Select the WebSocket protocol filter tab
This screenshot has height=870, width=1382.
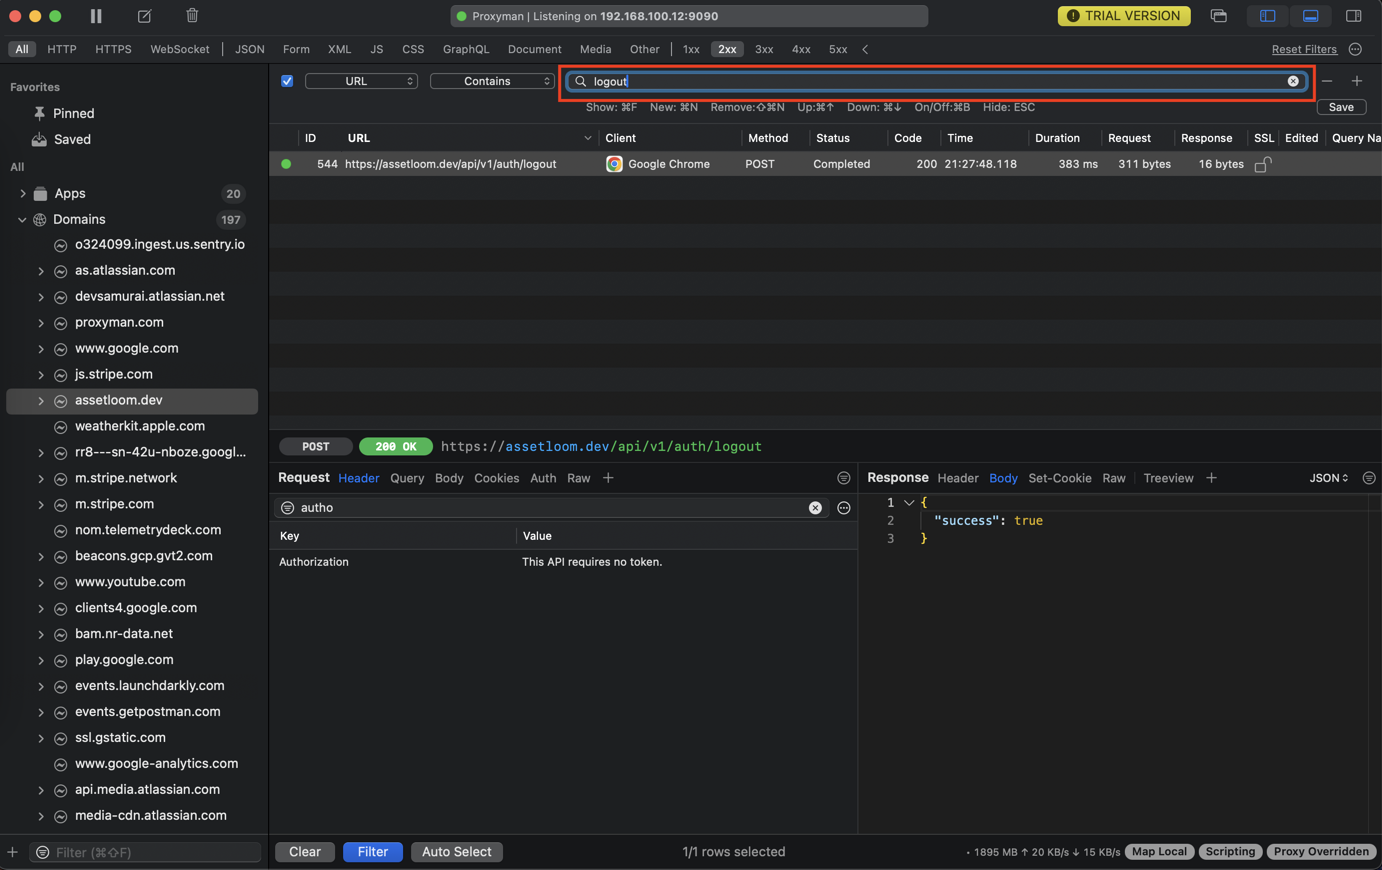click(x=180, y=49)
